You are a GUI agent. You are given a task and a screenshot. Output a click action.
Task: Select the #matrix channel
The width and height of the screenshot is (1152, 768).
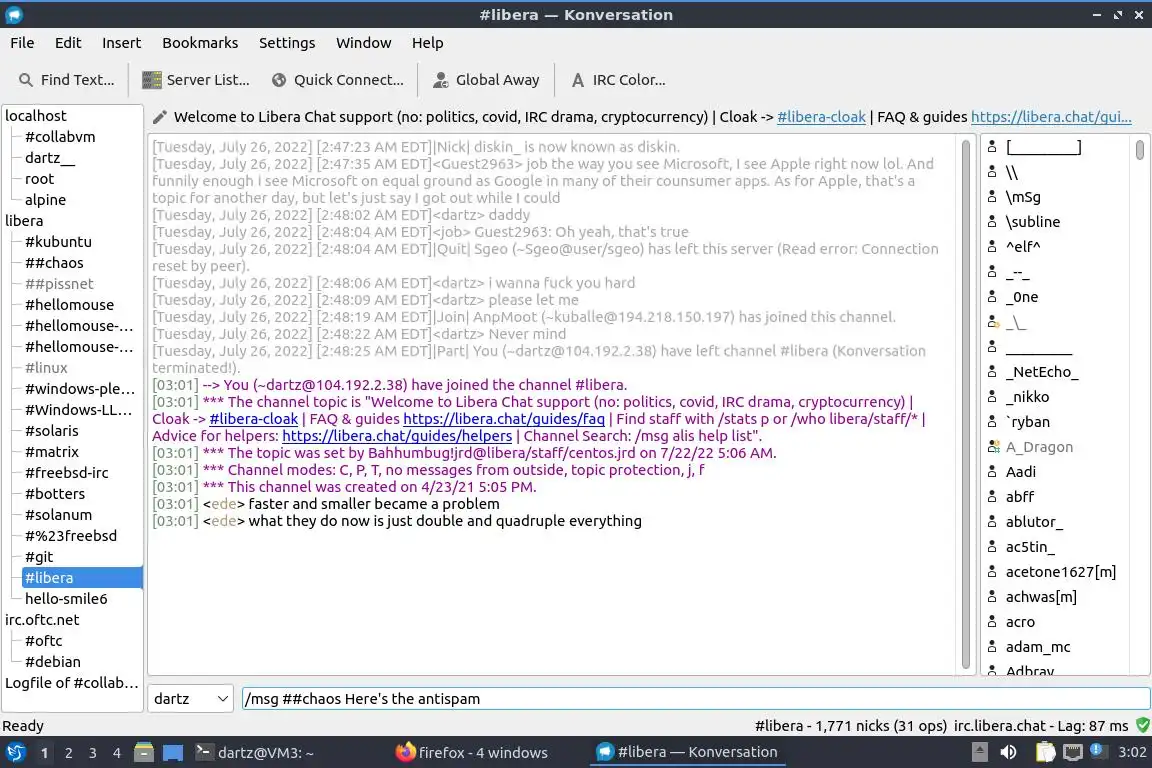[51, 451]
